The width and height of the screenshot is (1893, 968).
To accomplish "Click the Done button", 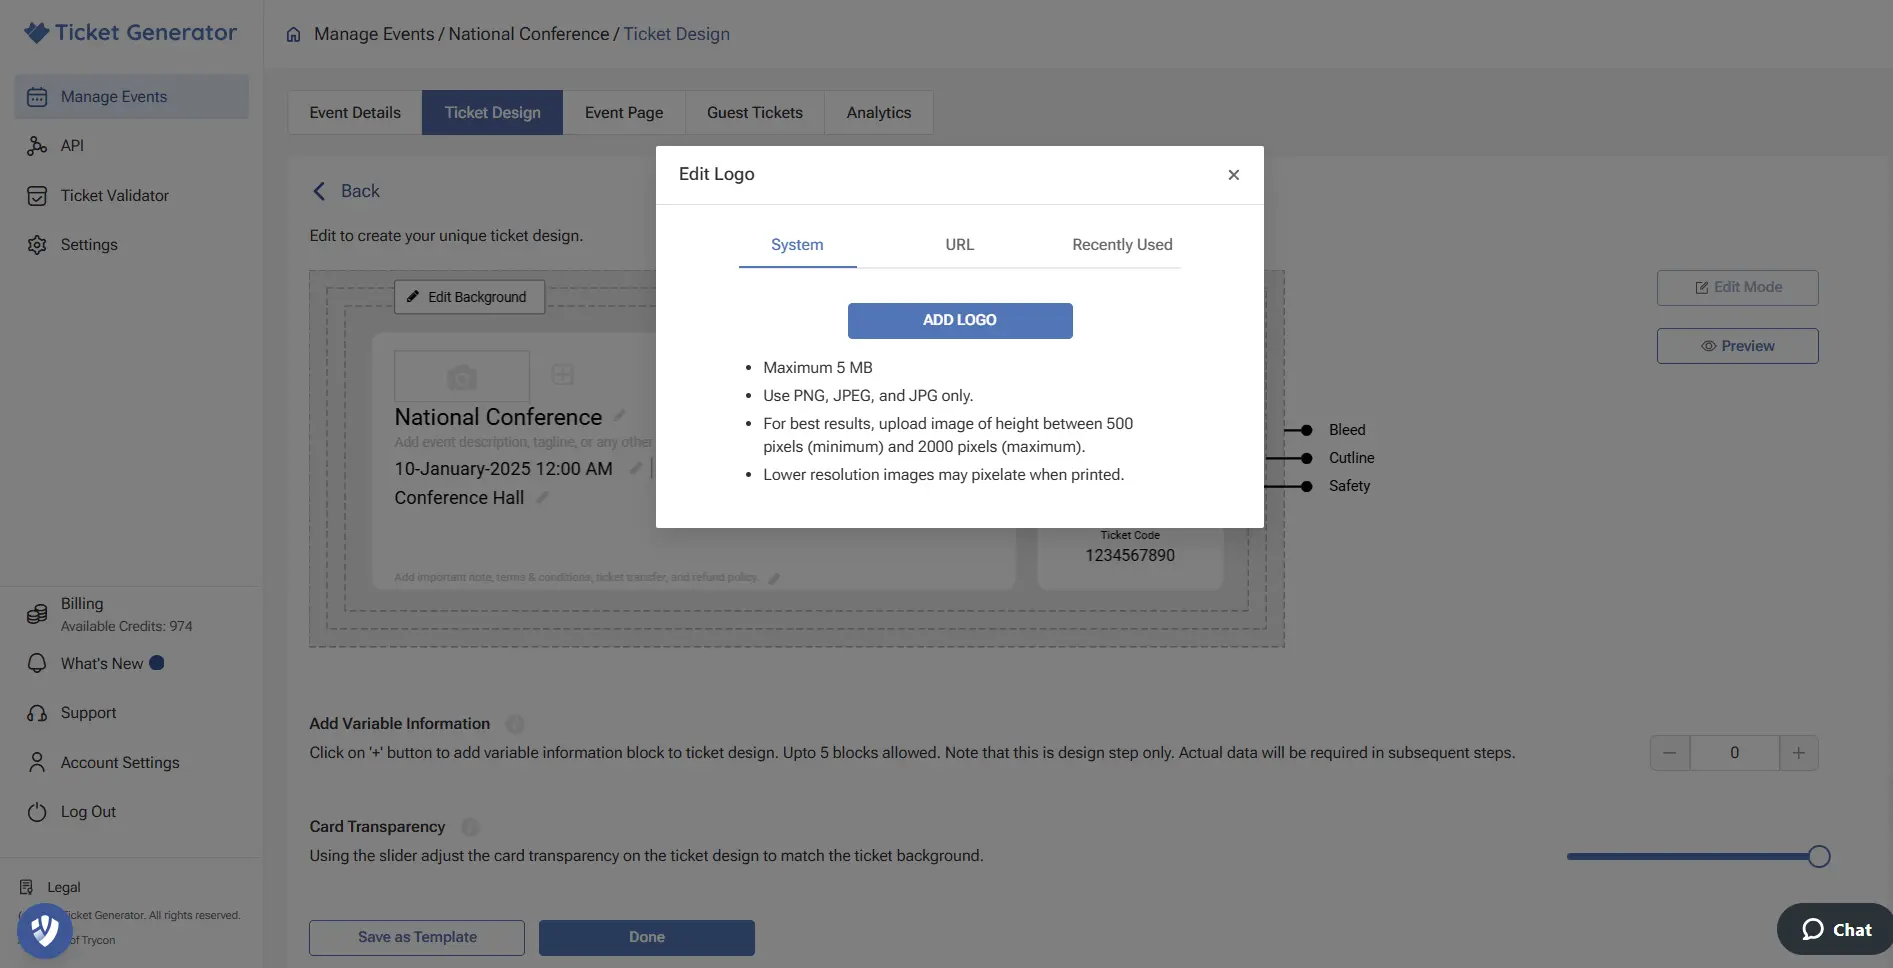I will pos(647,938).
